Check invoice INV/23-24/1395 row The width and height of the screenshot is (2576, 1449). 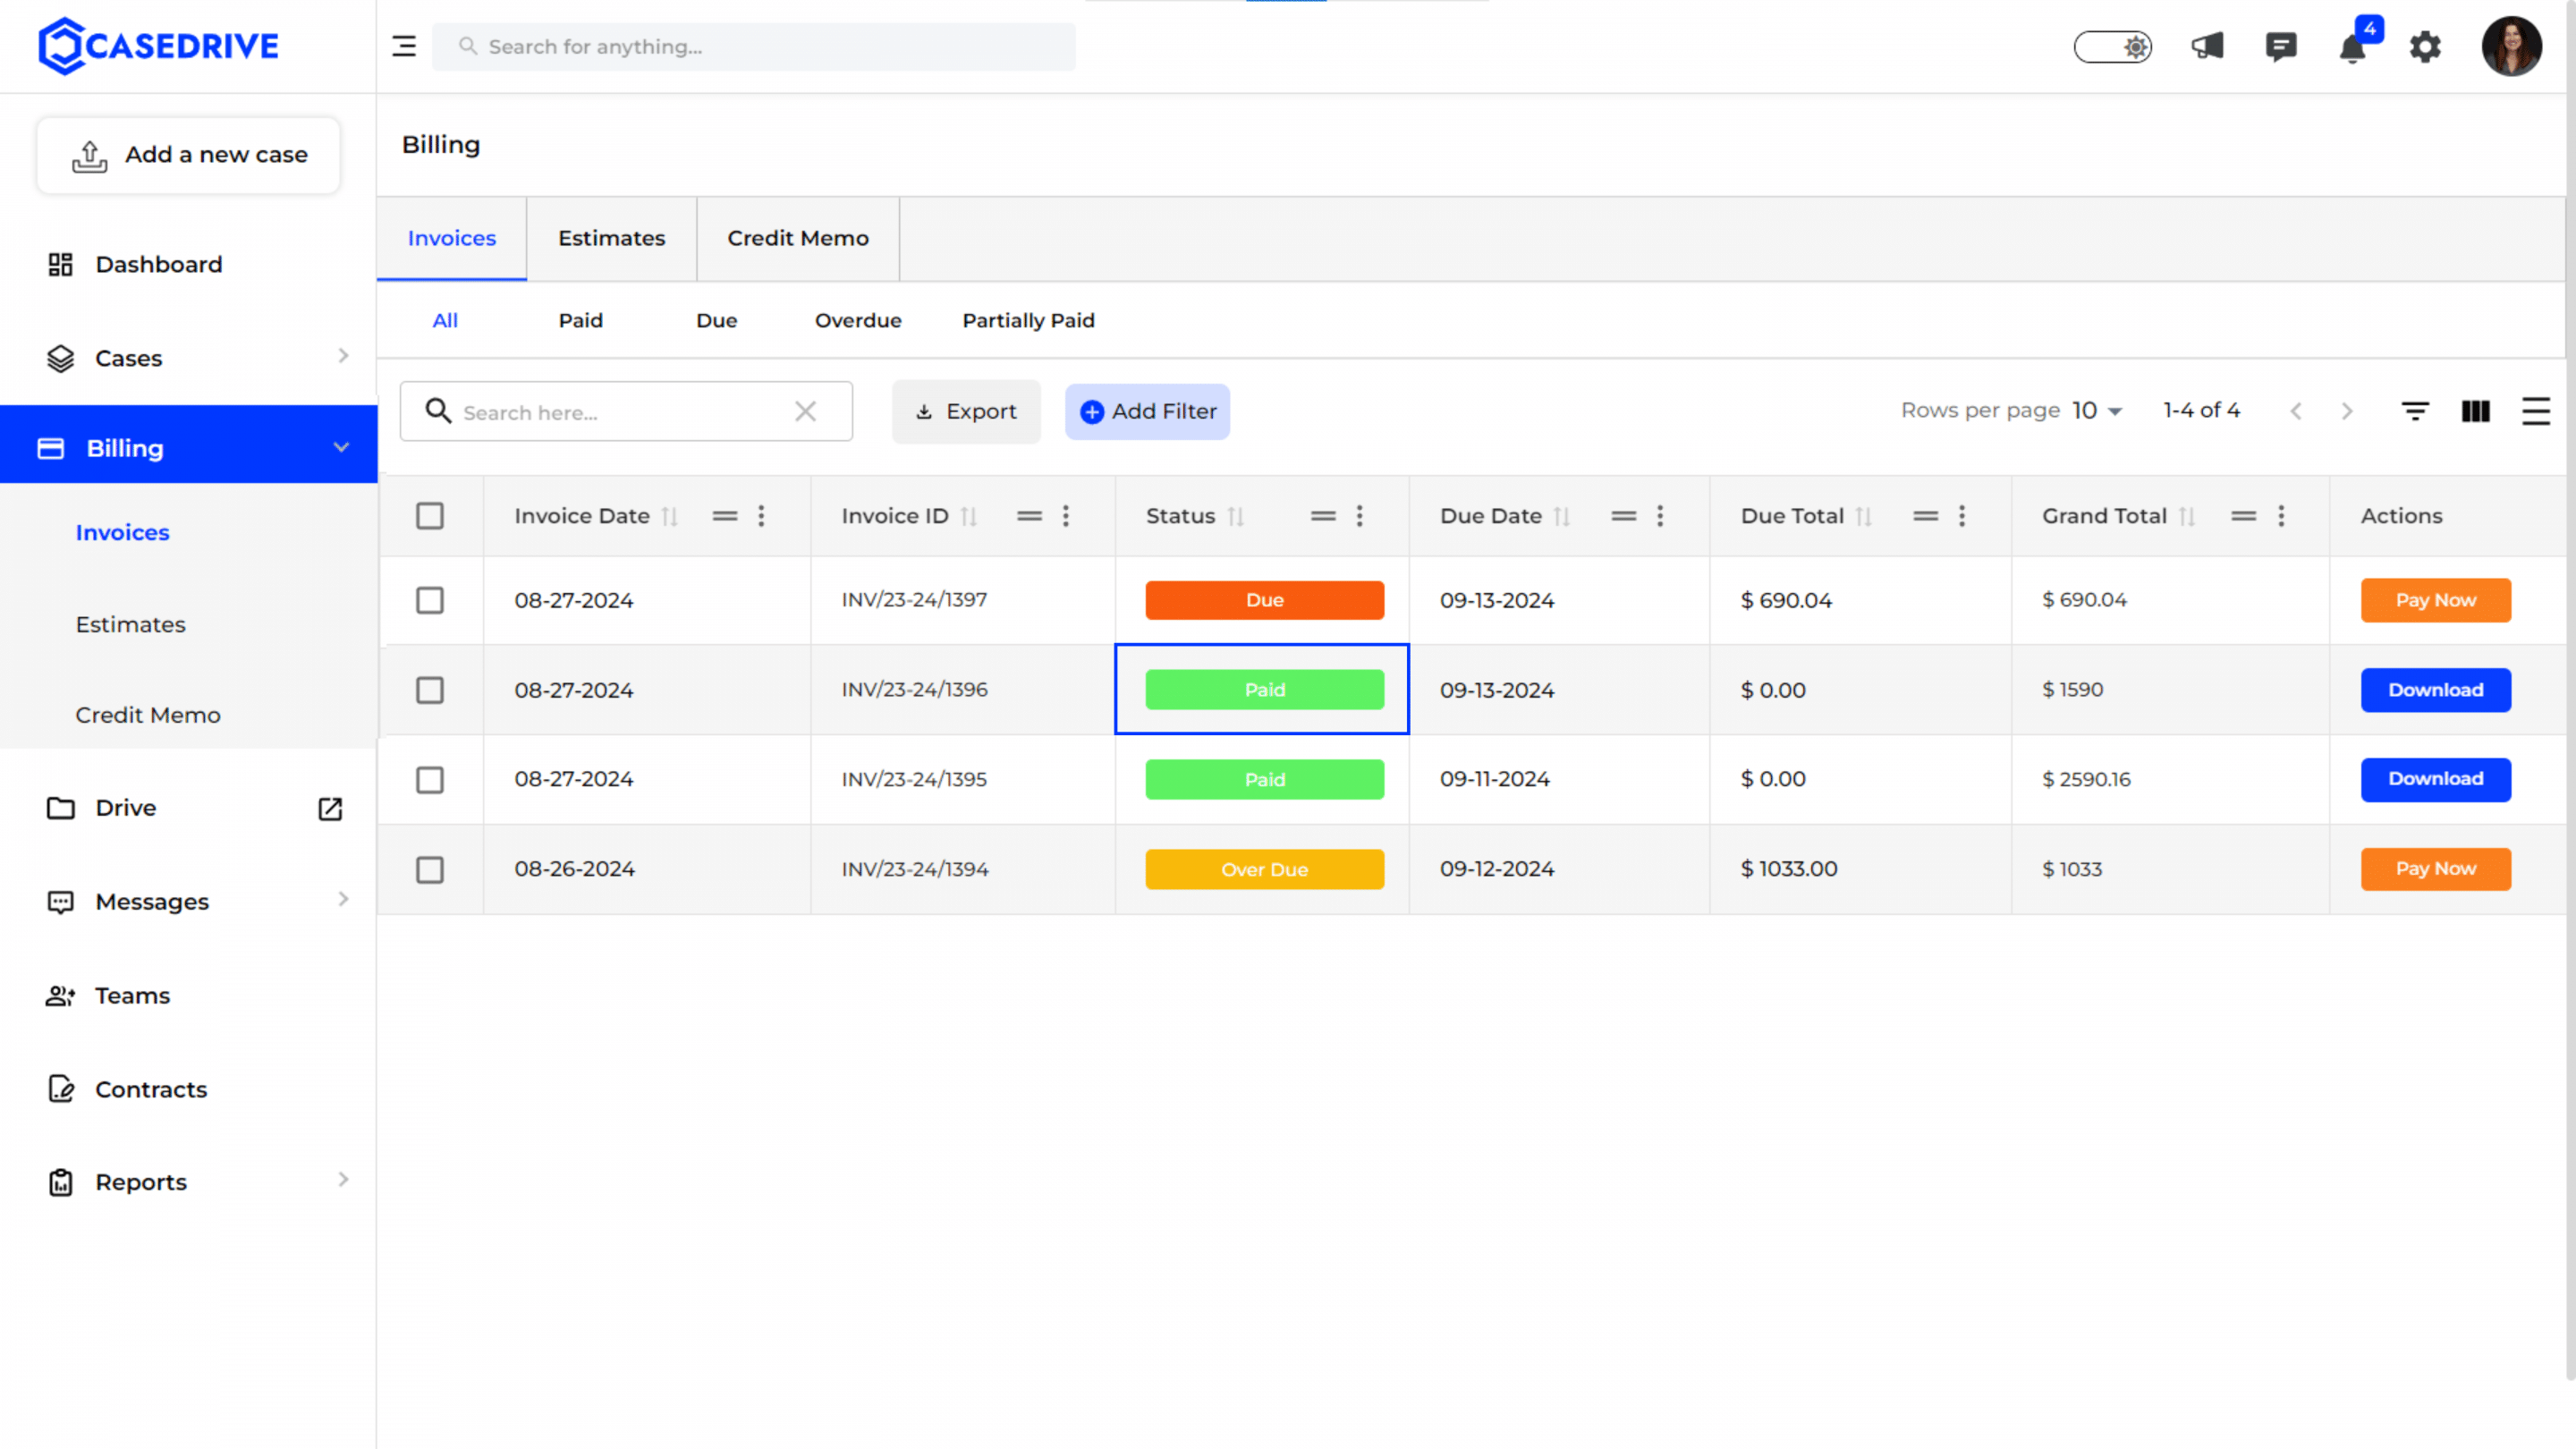tap(430, 780)
